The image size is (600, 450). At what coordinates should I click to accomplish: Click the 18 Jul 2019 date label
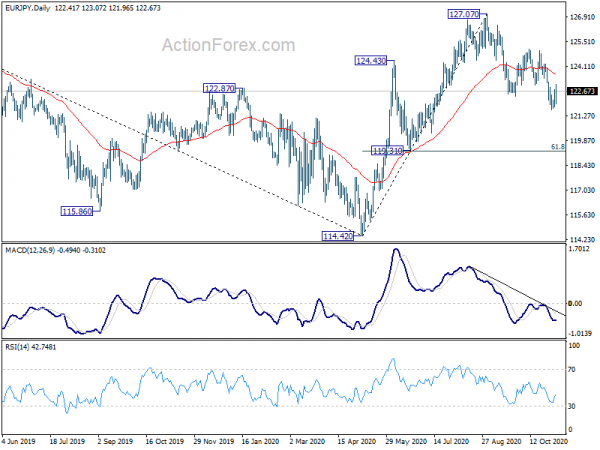[67, 441]
